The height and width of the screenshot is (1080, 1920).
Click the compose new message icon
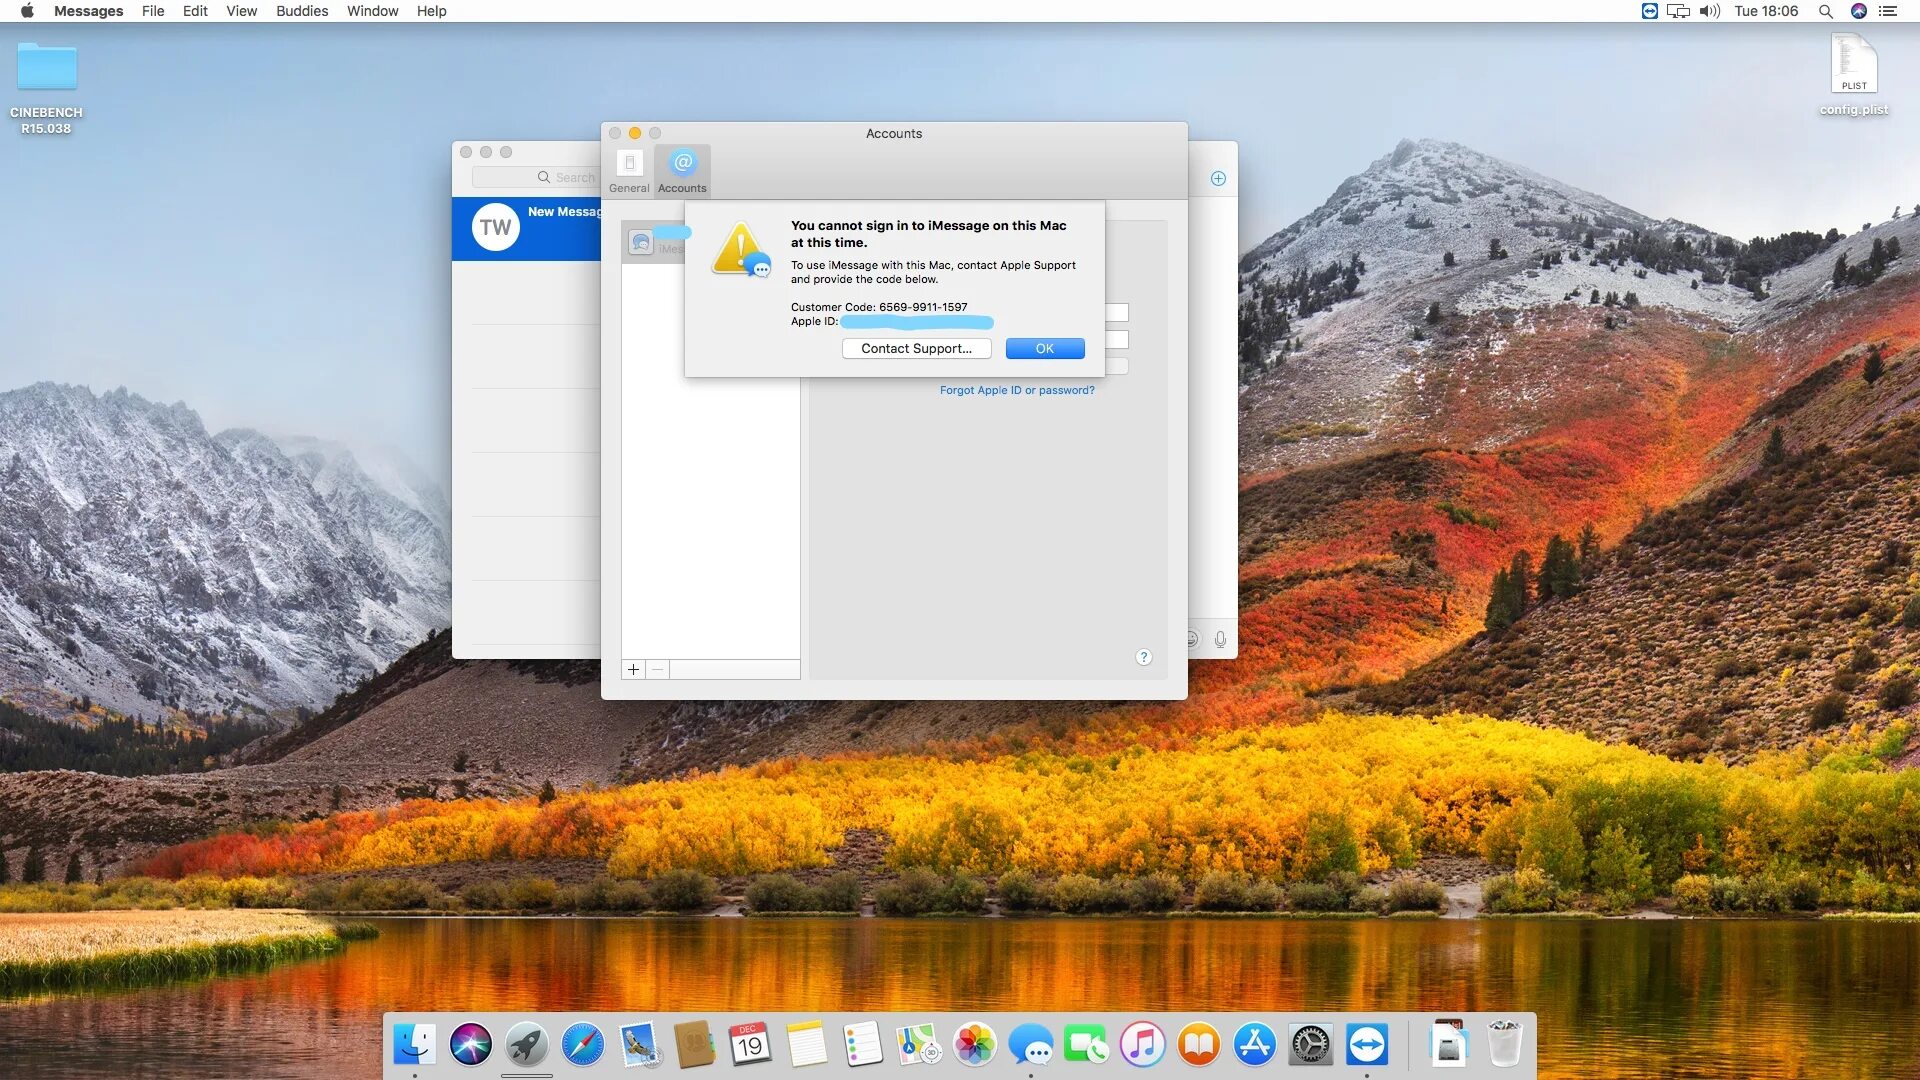click(1218, 178)
